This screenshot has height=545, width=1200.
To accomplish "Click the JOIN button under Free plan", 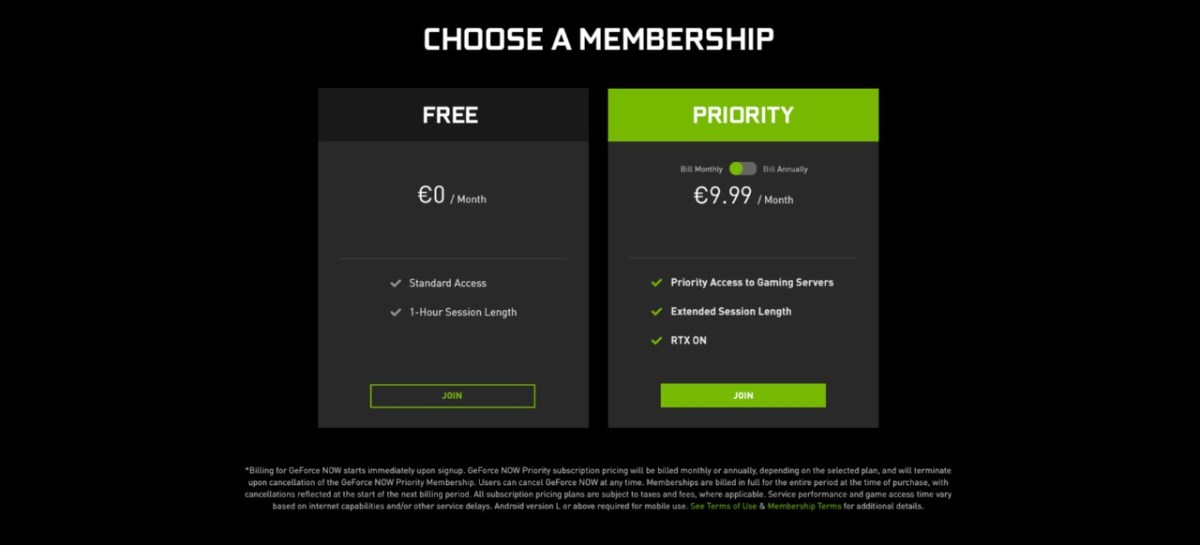I will click(452, 396).
